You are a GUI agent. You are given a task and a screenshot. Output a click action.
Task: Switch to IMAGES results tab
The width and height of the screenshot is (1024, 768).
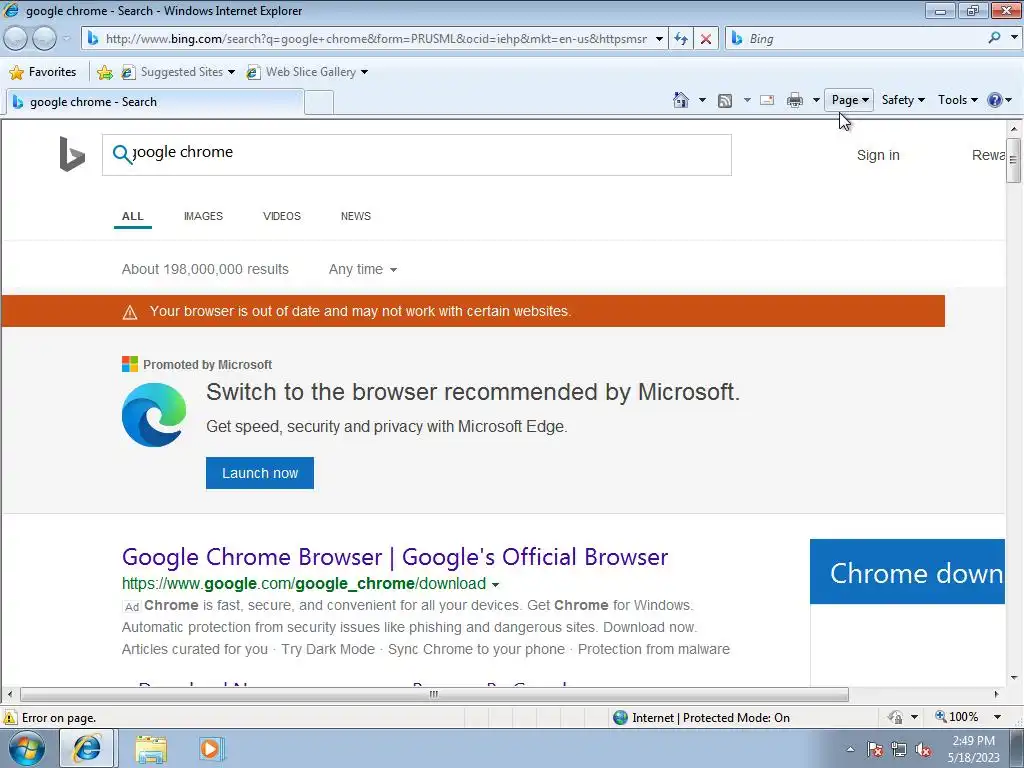(x=203, y=216)
